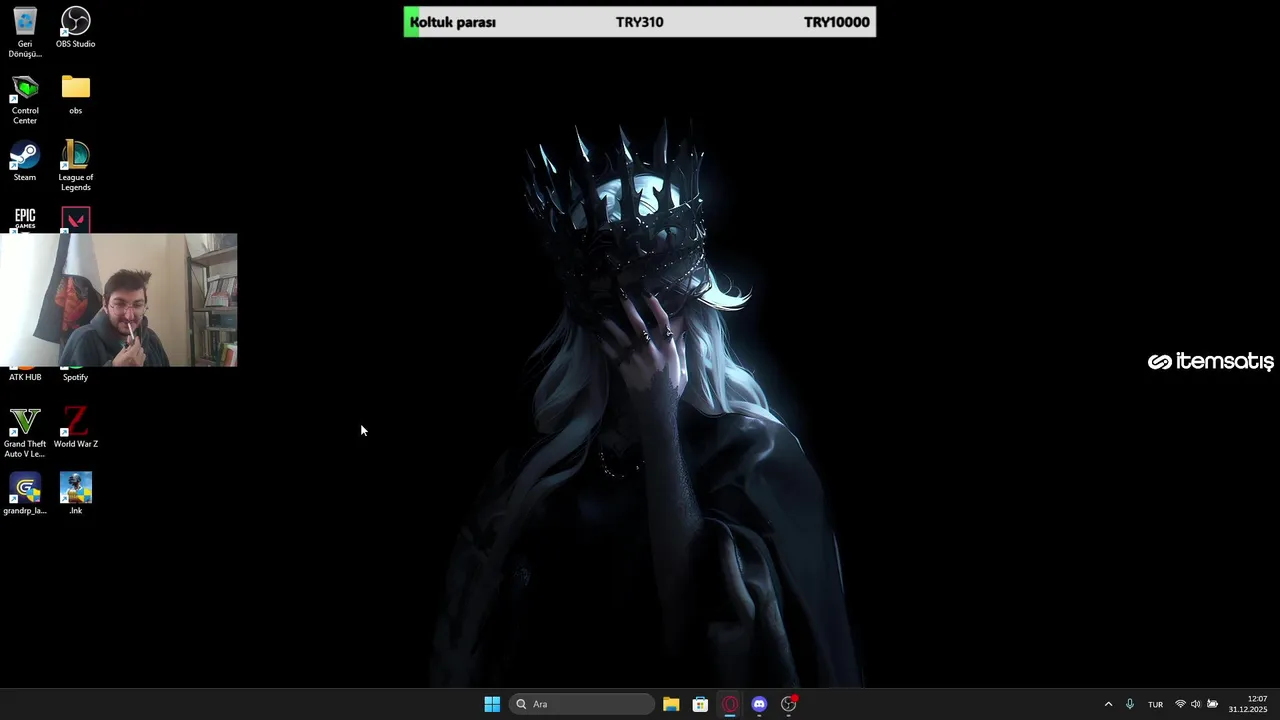
Task: Open Grand Theft Auto V shortcut
Action: [25, 433]
